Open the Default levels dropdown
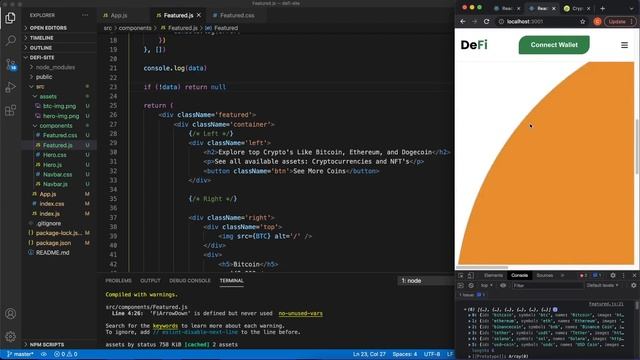This screenshot has width=640, height=360. point(602,286)
